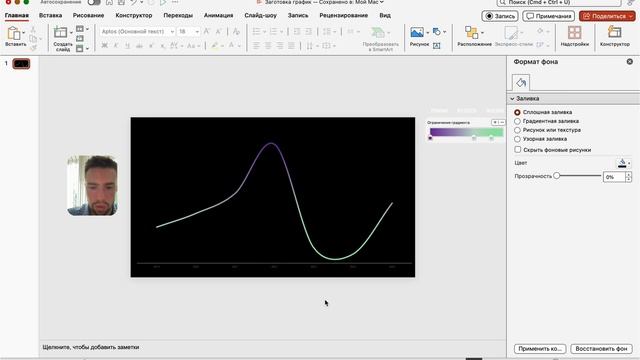This screenshot has width=640, height=360.
Task: Select slide 1 thumbnail
Action: tap(21, 64)
